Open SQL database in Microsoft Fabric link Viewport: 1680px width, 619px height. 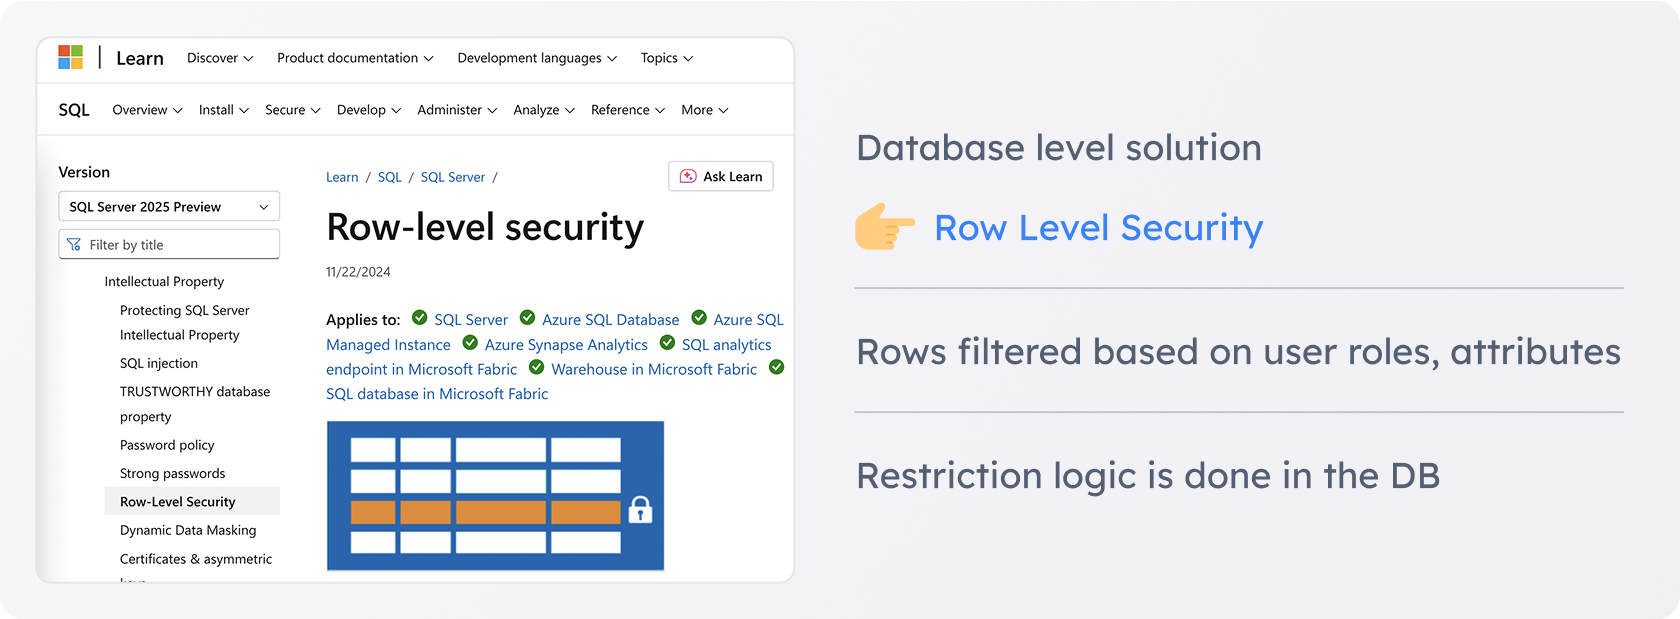point(437,394)
